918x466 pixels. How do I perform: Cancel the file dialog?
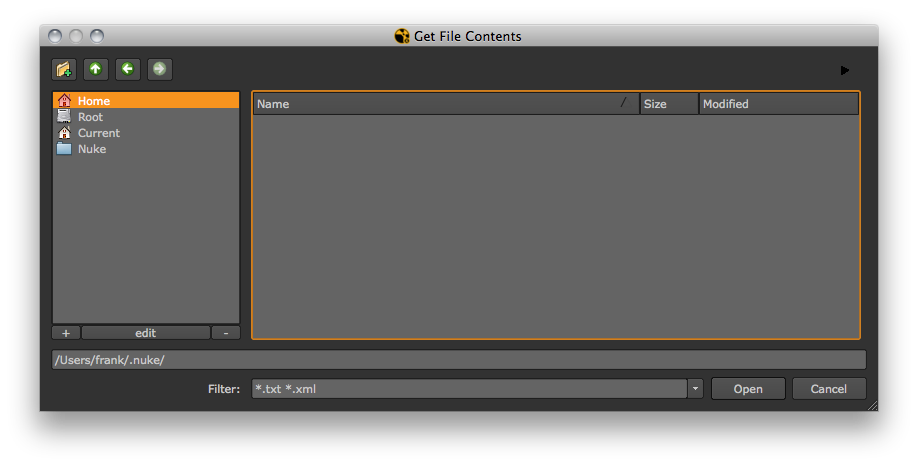pos(828,389)
